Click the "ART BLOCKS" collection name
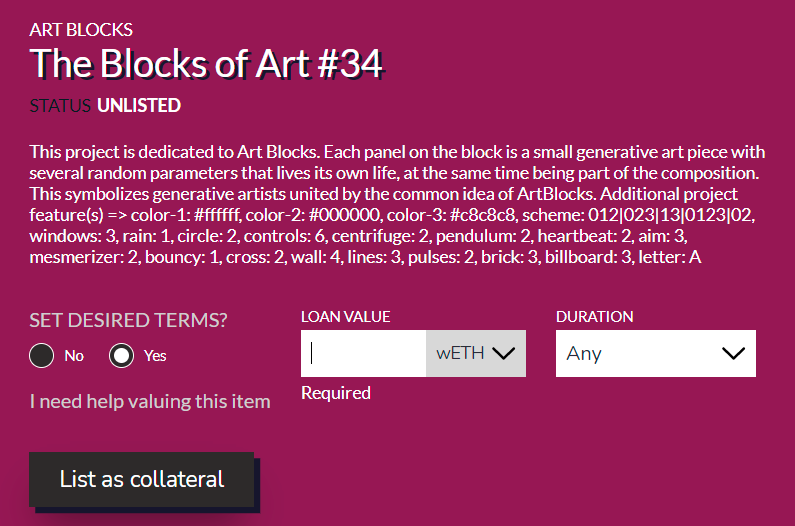This screenshot has width=795, height=526. point(81,30)
